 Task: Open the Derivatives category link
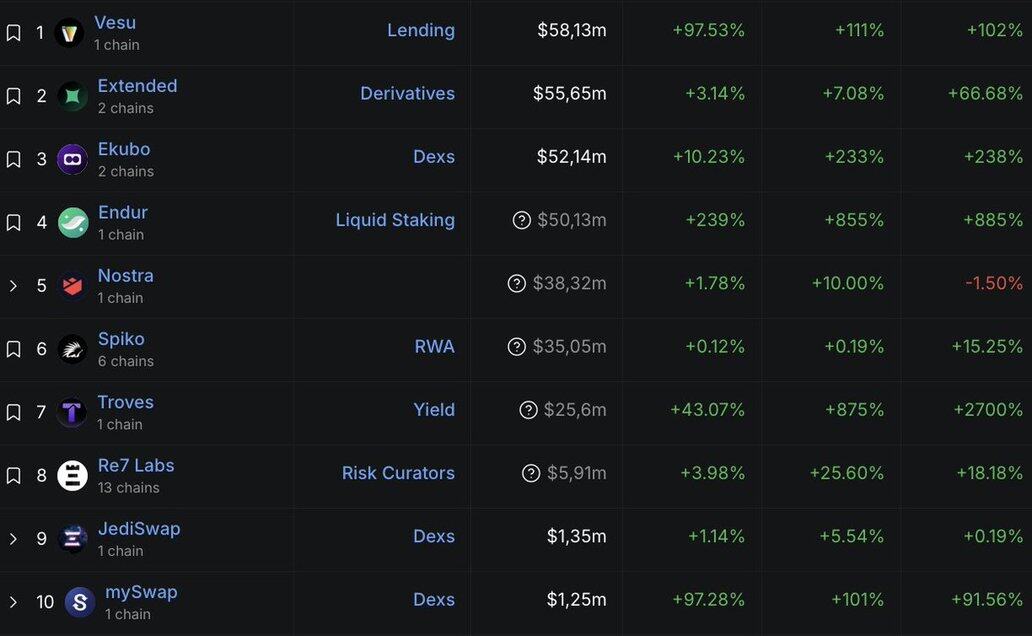pos(407,93)
